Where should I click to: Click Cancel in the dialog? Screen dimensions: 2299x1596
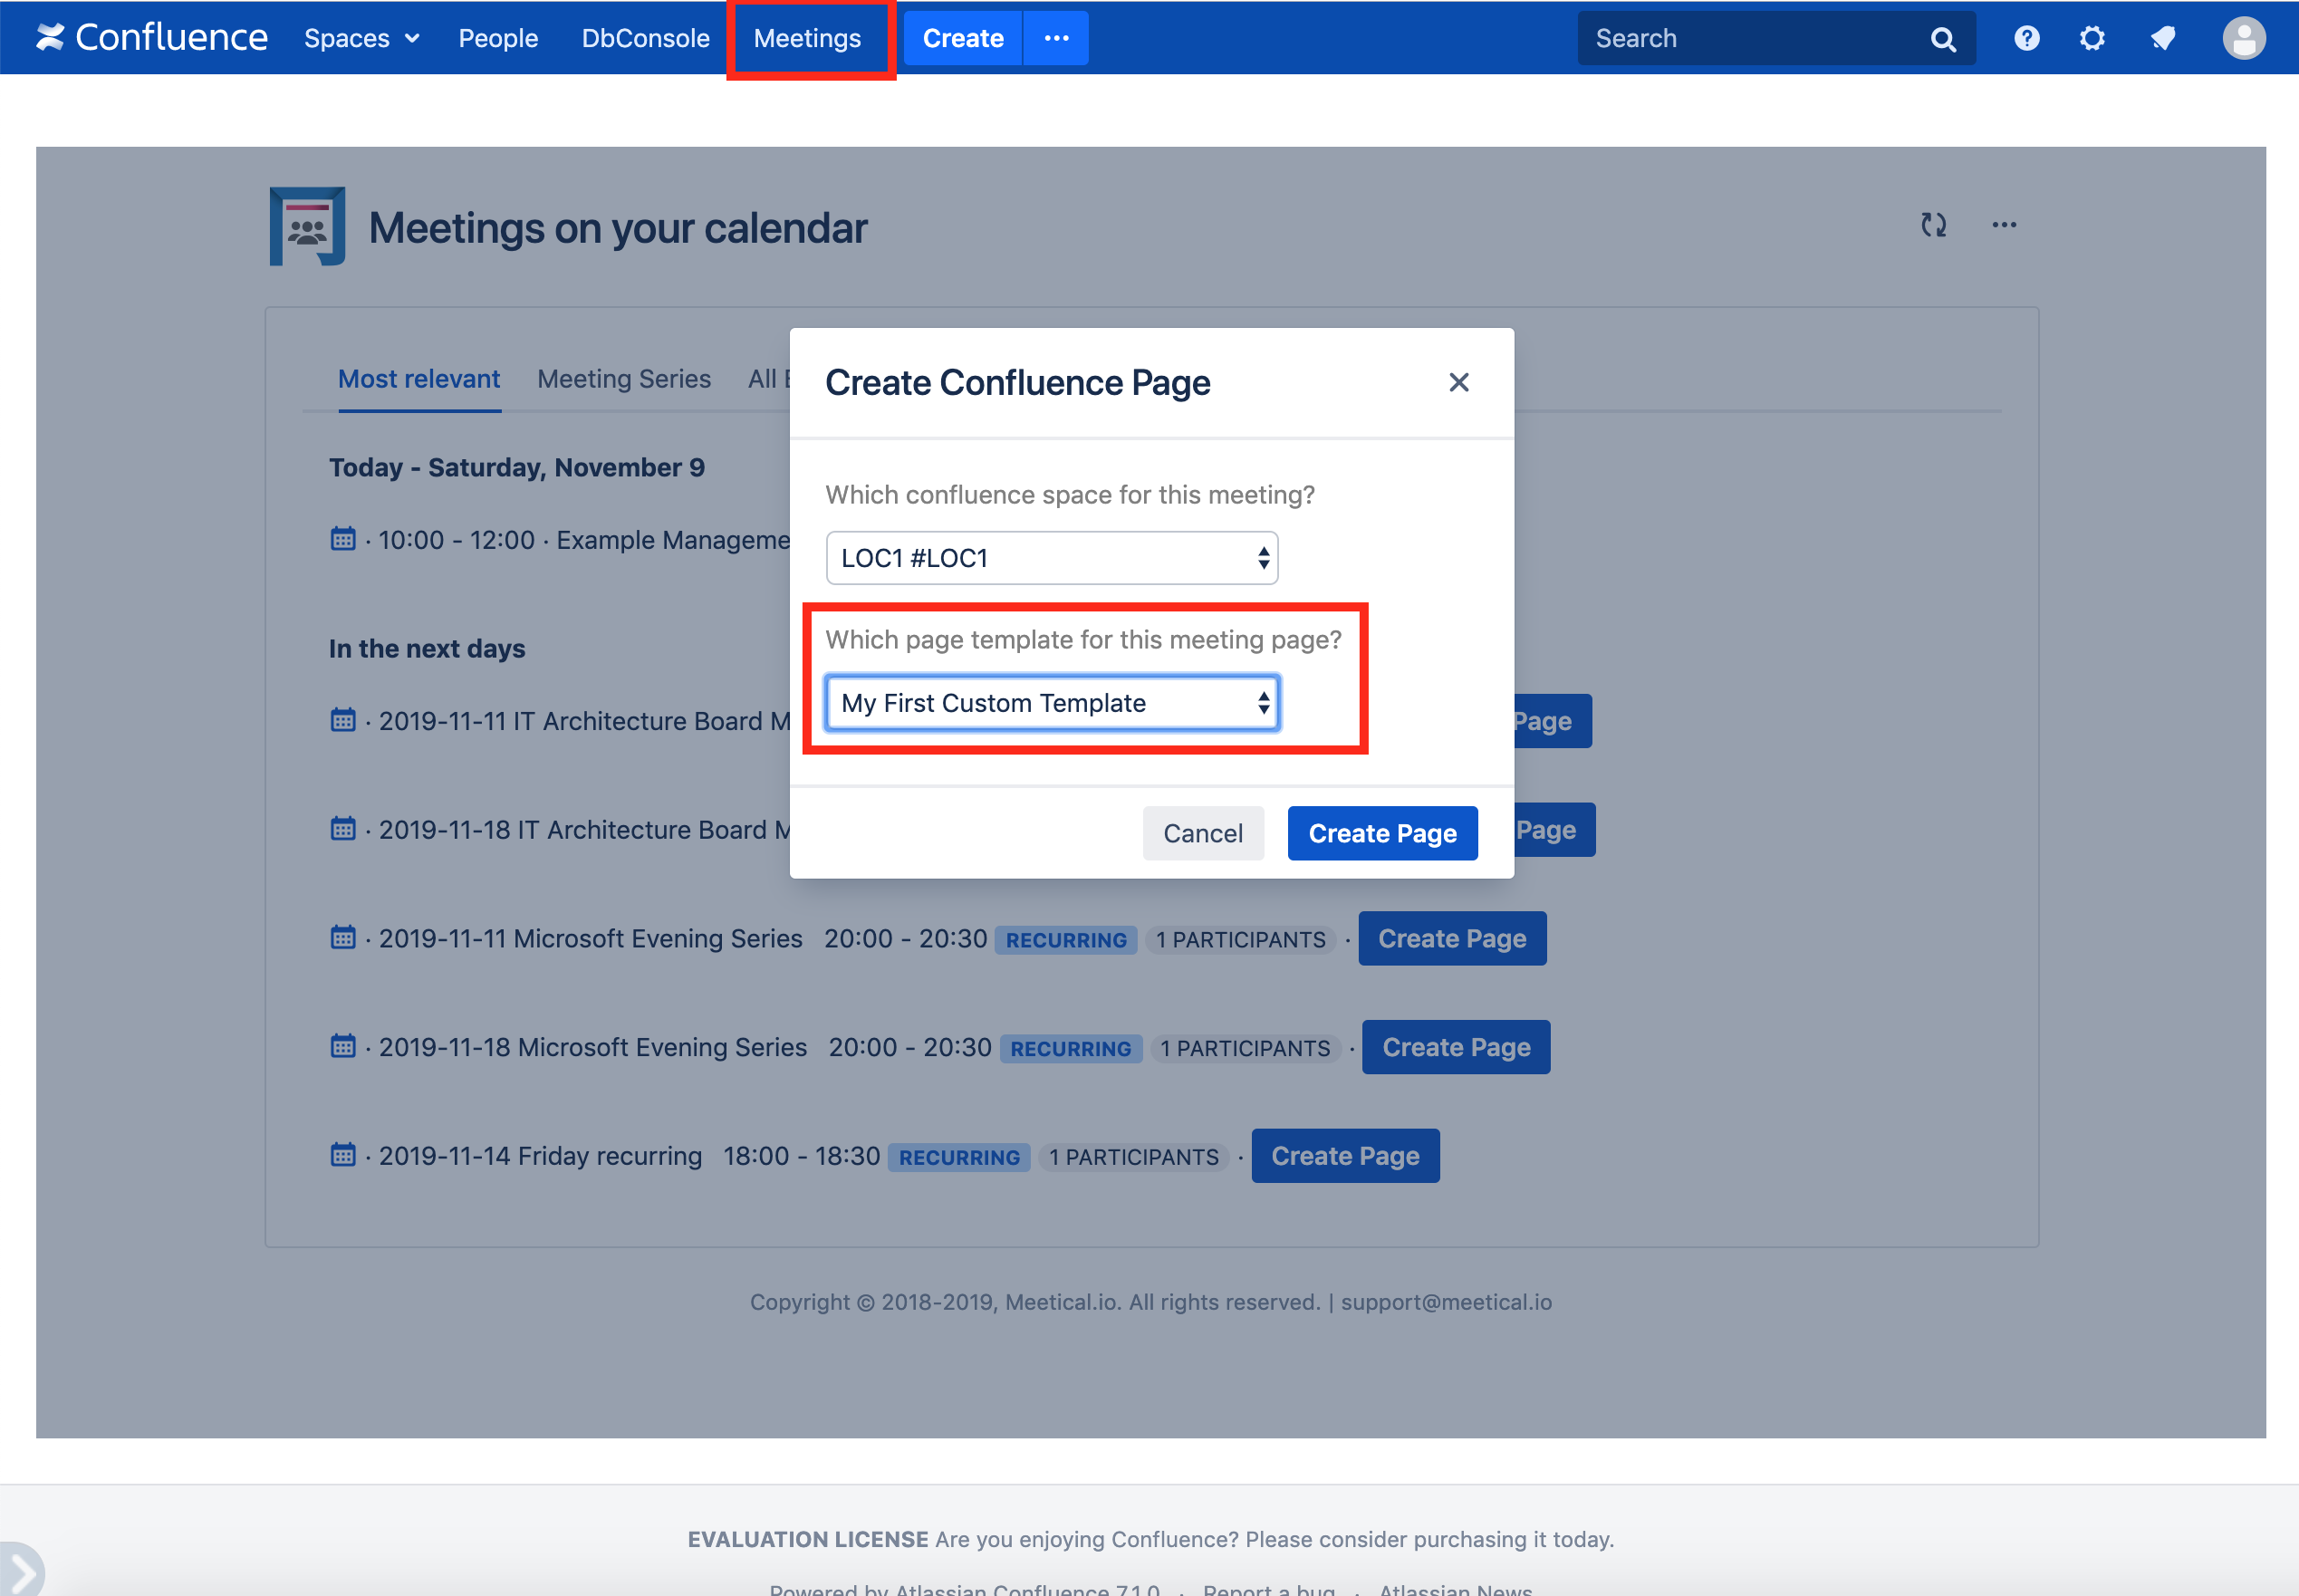[1203, 833]
